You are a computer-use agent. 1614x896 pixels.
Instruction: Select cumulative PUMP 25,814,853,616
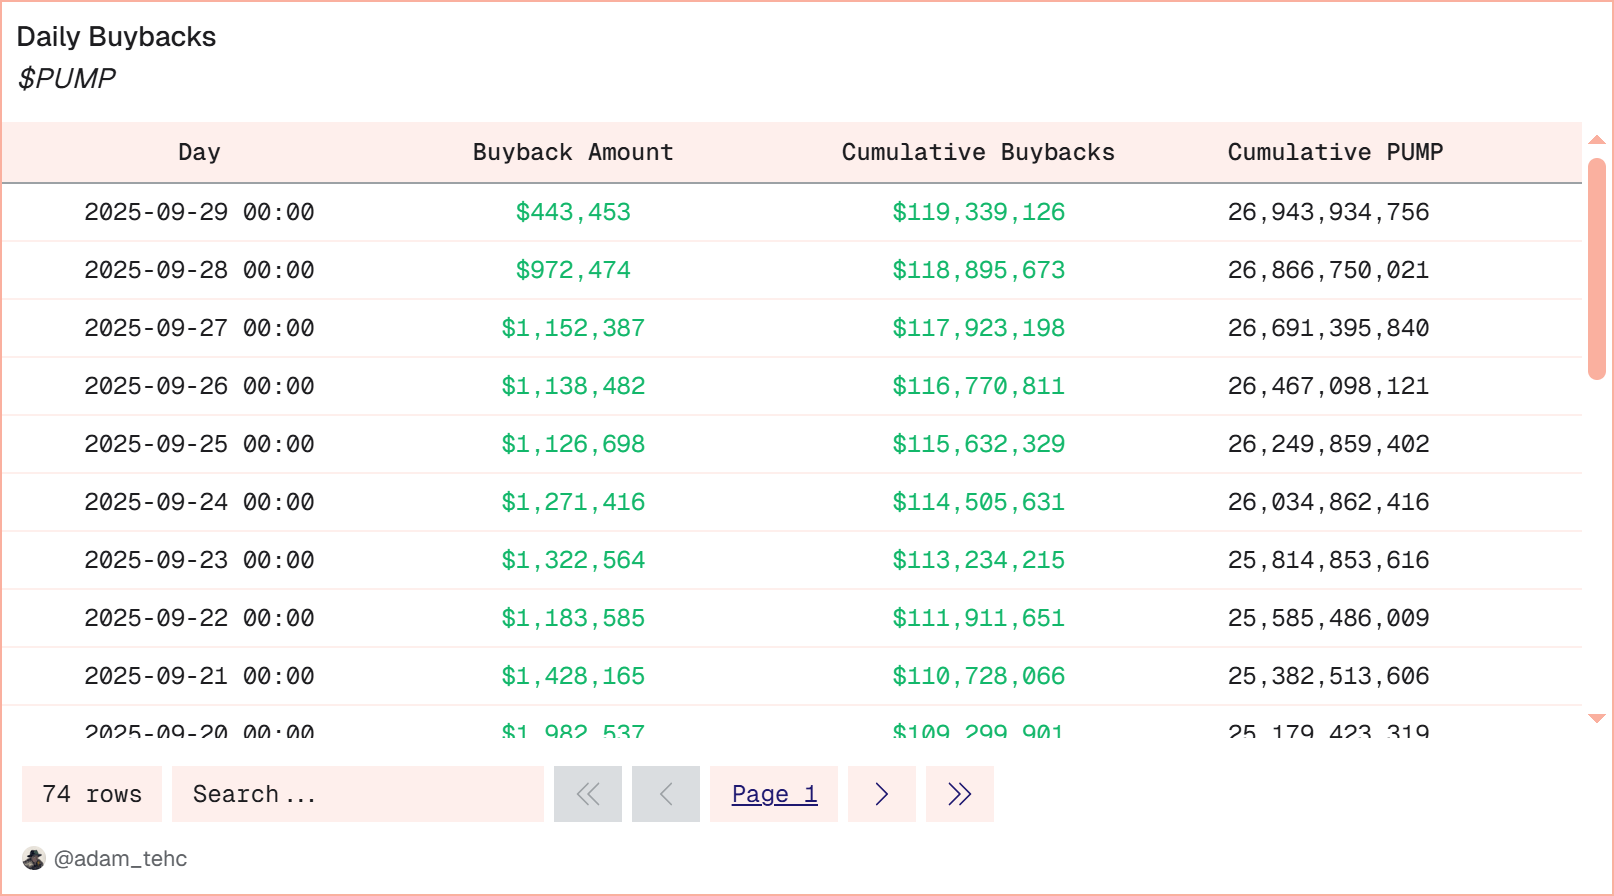(x=1328, y=560)
